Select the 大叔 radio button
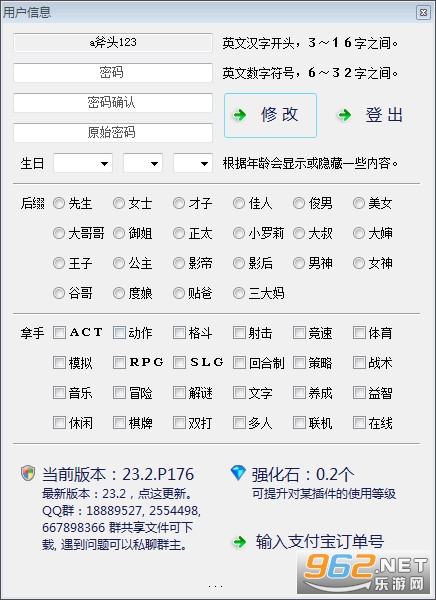The image size is (436, 600). (x=299, y=233)
